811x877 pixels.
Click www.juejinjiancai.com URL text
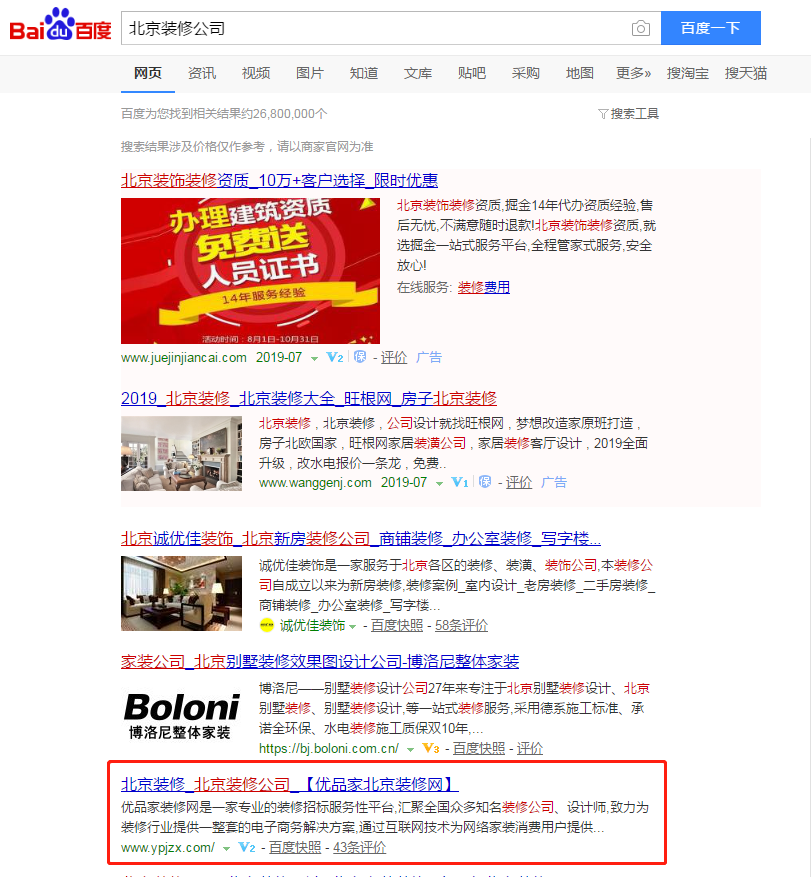pos(183,357)
